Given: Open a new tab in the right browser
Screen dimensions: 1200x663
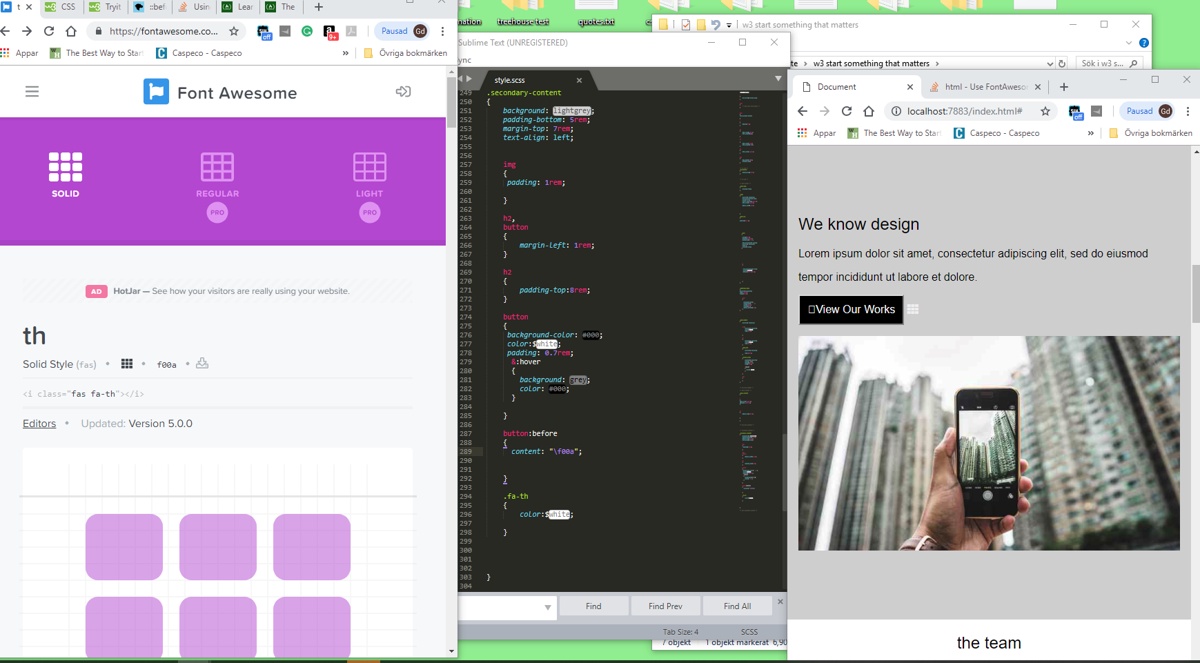Looking at the screenshot, I should click(x=1064, y=87).
